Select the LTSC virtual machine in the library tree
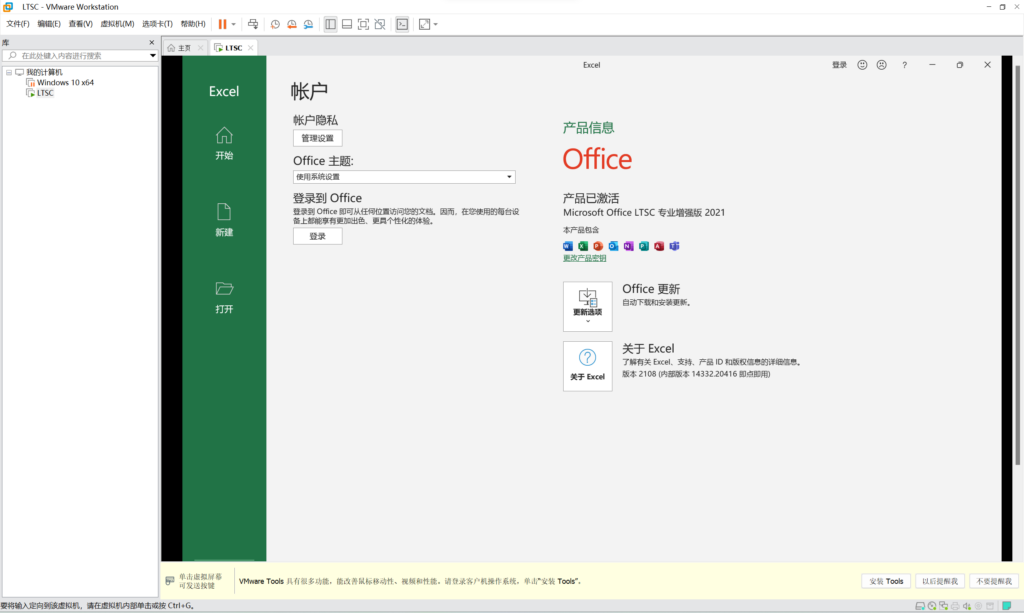Viewport: 1024px width, 613px height. click(45, 93)
